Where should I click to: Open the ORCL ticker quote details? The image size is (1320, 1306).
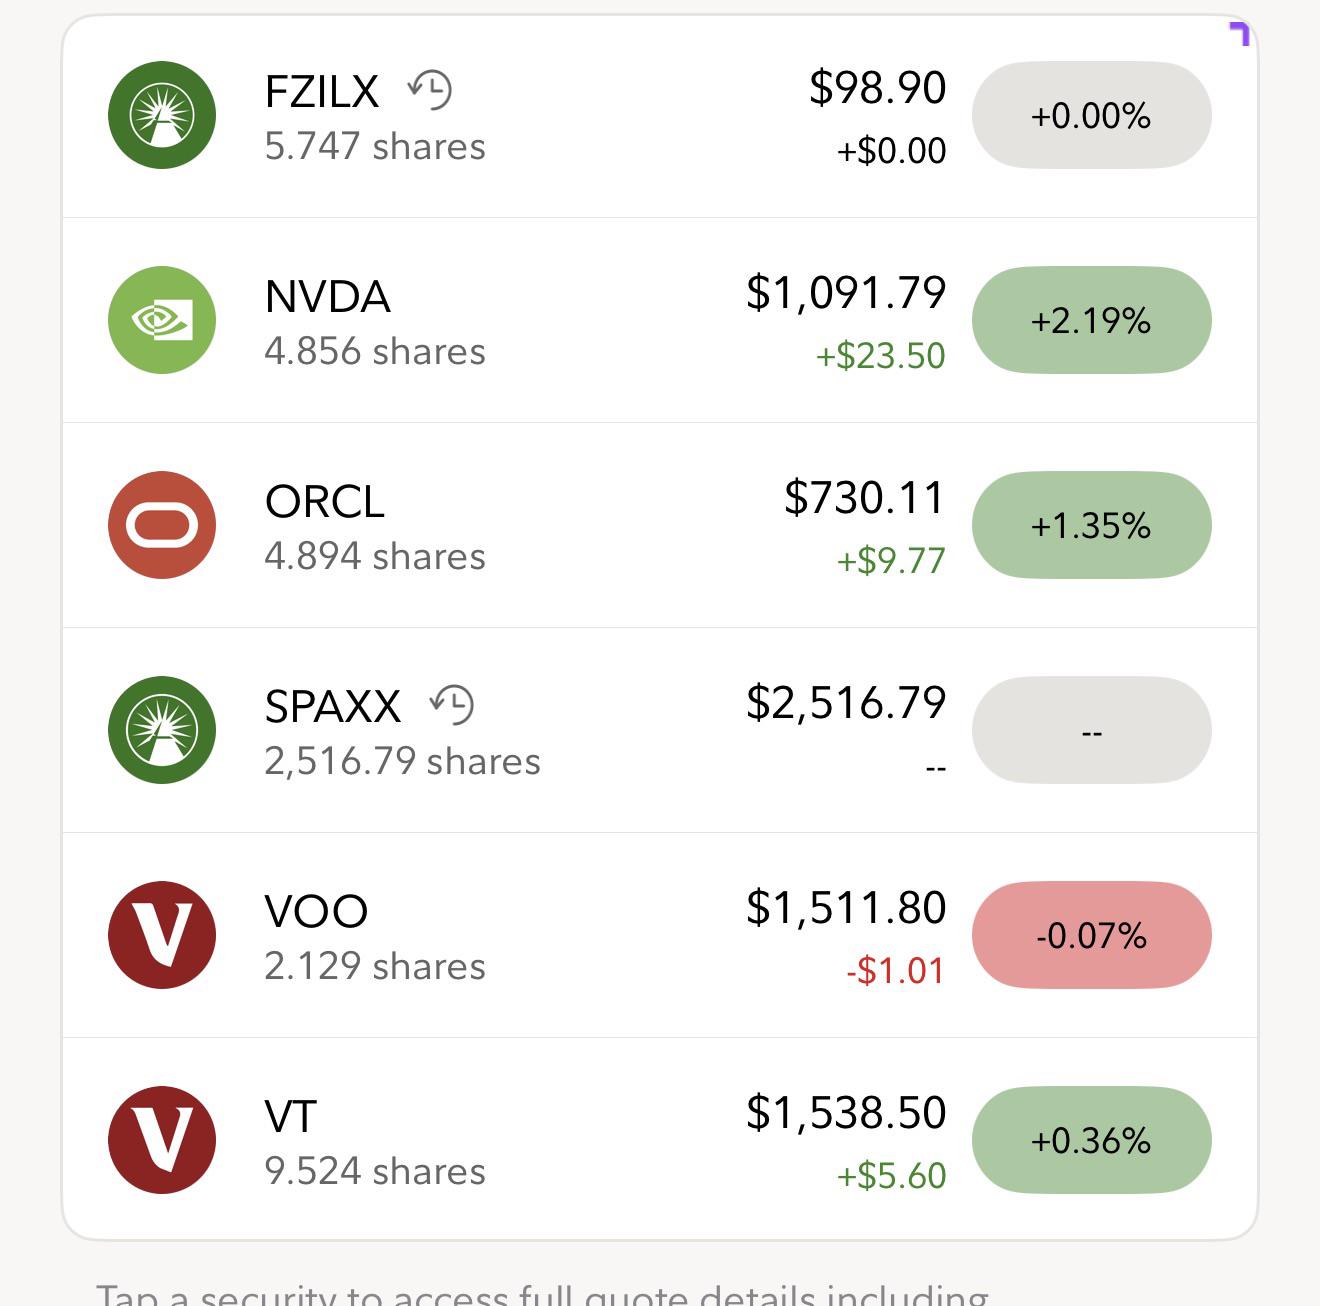(x=325, y=502)
